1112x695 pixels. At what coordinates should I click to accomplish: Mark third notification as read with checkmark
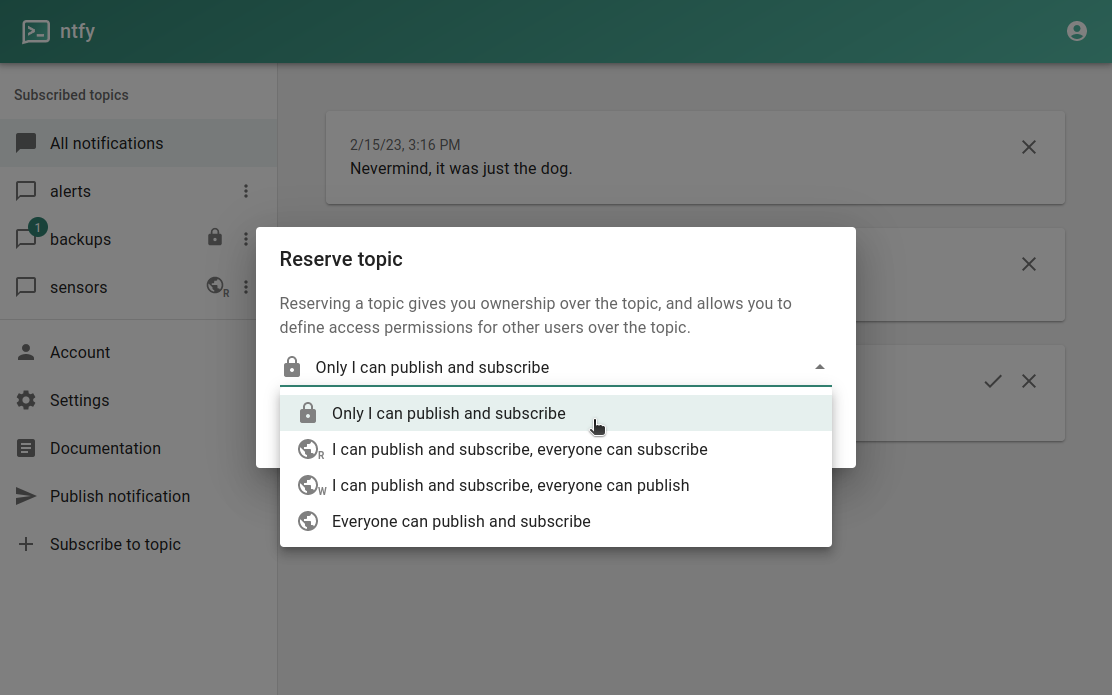pyautogui.click(x=992, y=381)
